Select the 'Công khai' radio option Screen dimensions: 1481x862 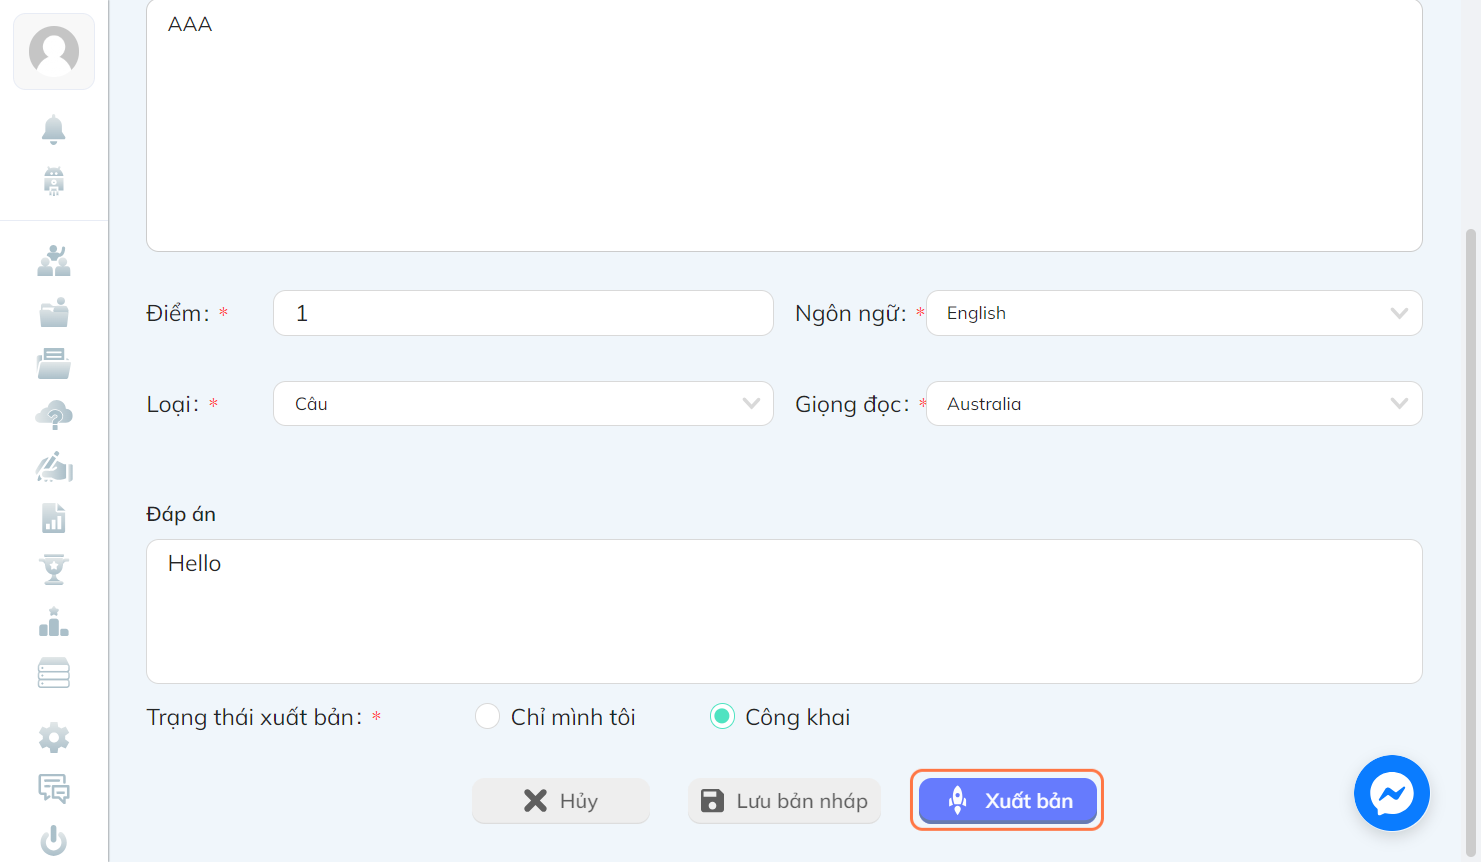point(722,717)
